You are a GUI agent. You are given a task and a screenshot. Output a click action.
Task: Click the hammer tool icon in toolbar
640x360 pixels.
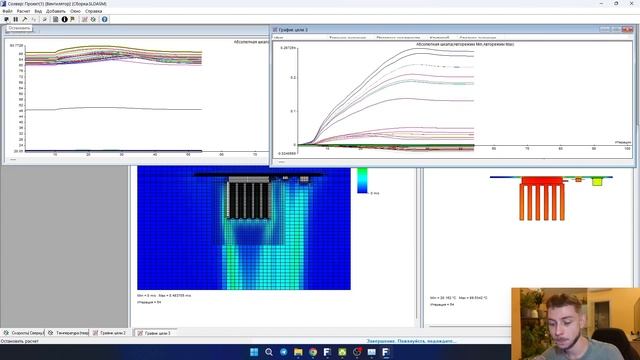point(24,19)
